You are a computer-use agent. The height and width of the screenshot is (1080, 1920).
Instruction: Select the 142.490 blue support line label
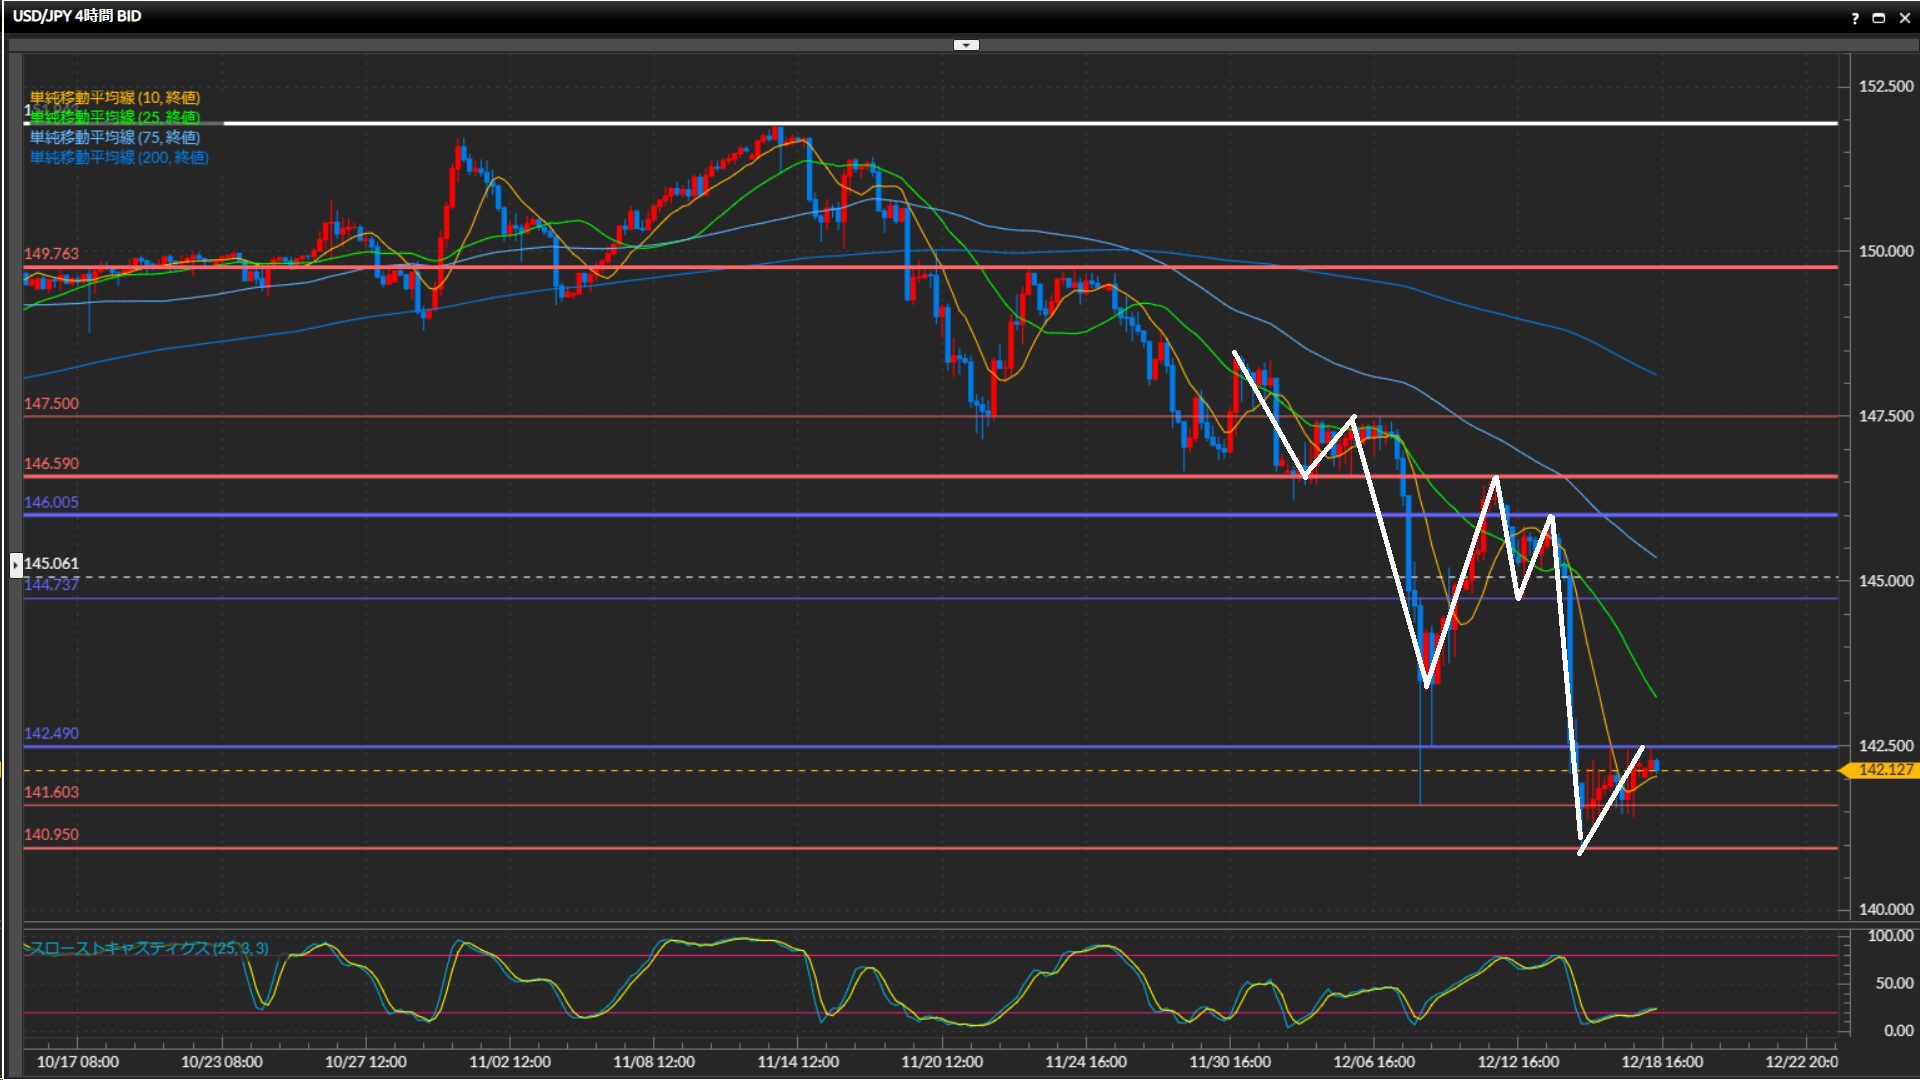tap(51, 733)
